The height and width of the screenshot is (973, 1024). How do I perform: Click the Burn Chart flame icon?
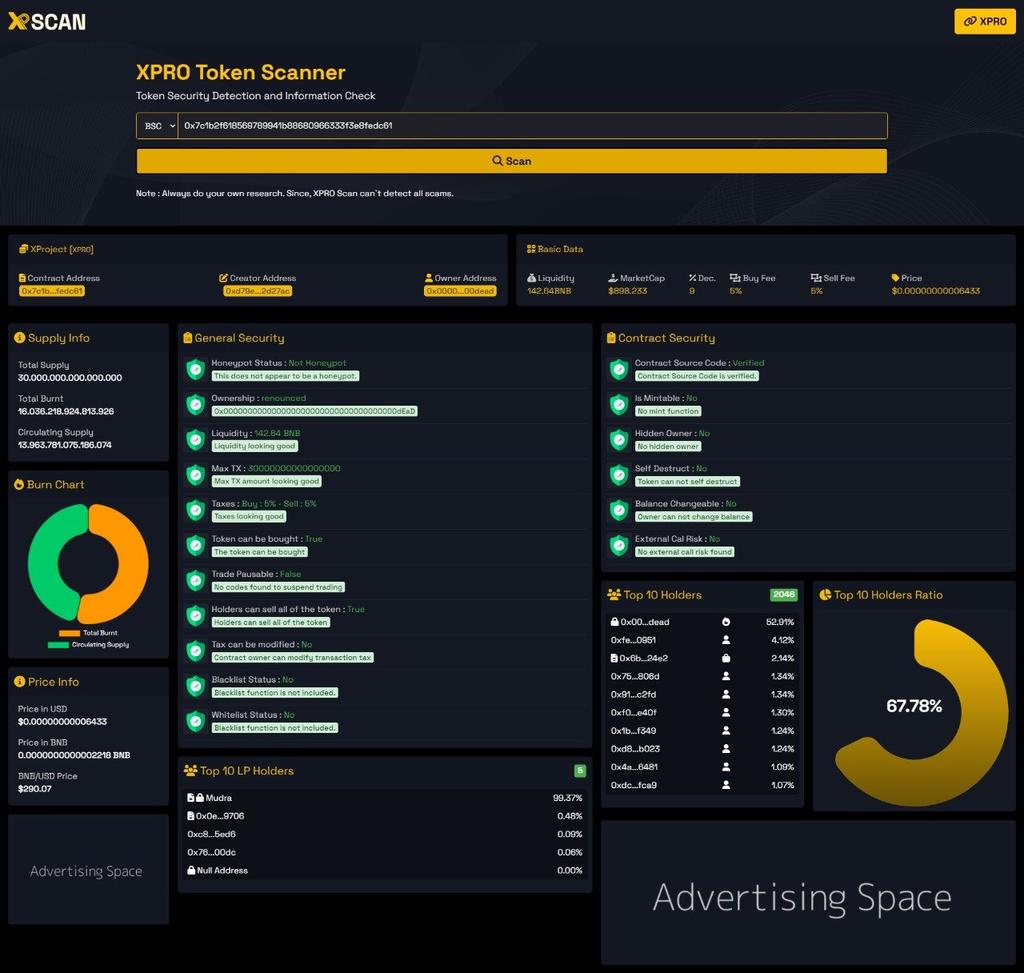click(19, 485)
